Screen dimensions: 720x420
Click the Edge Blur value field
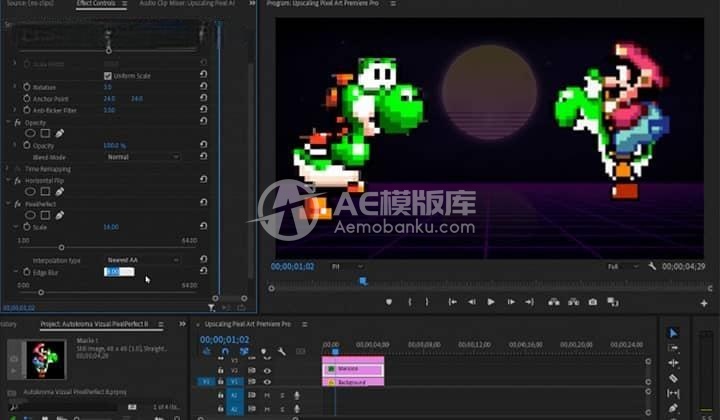point(118,272)
